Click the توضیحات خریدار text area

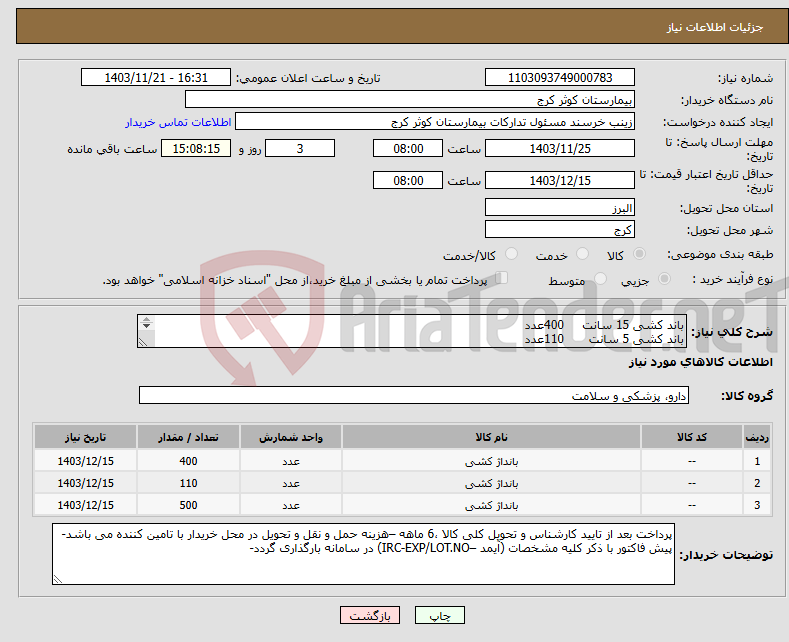pos(363,554)
